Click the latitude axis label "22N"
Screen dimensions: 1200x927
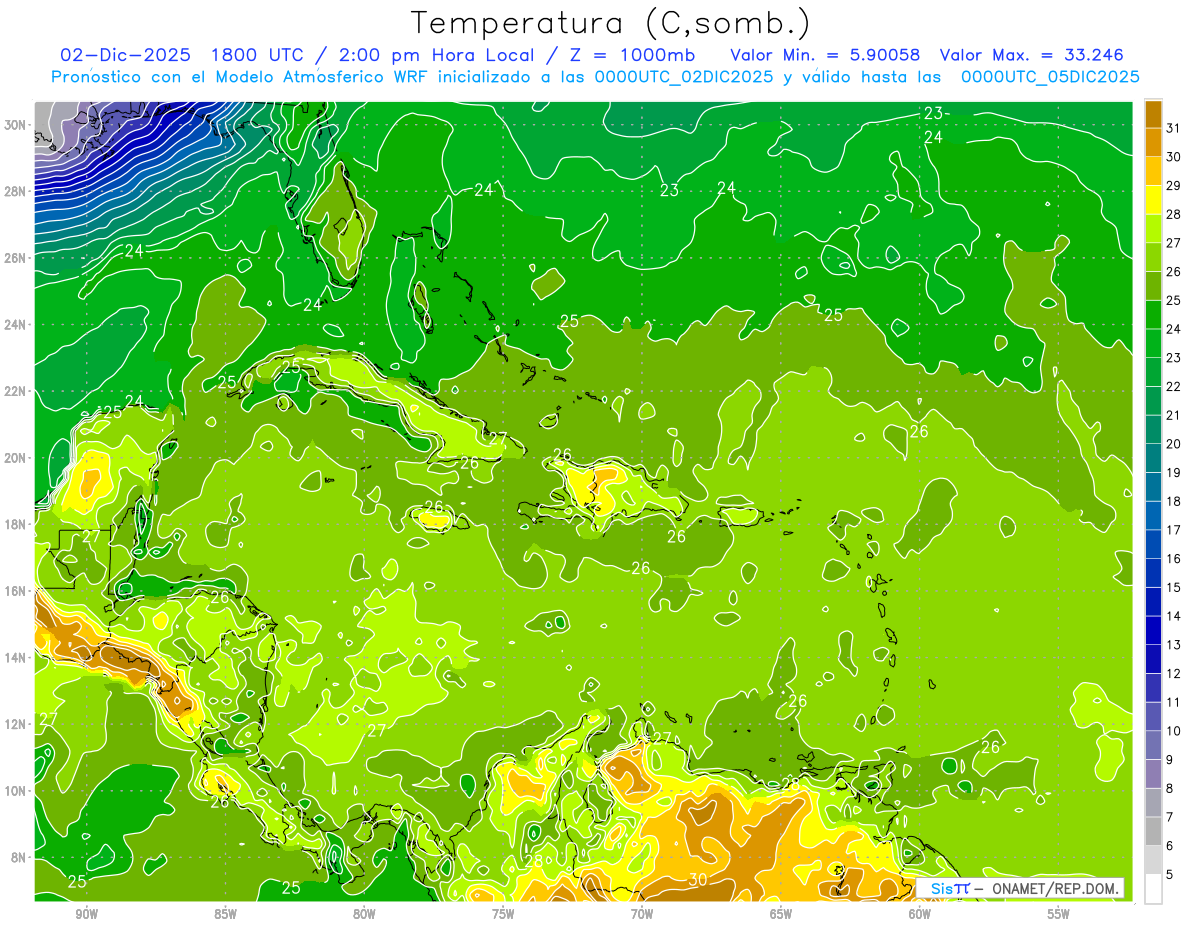[17, 391]
